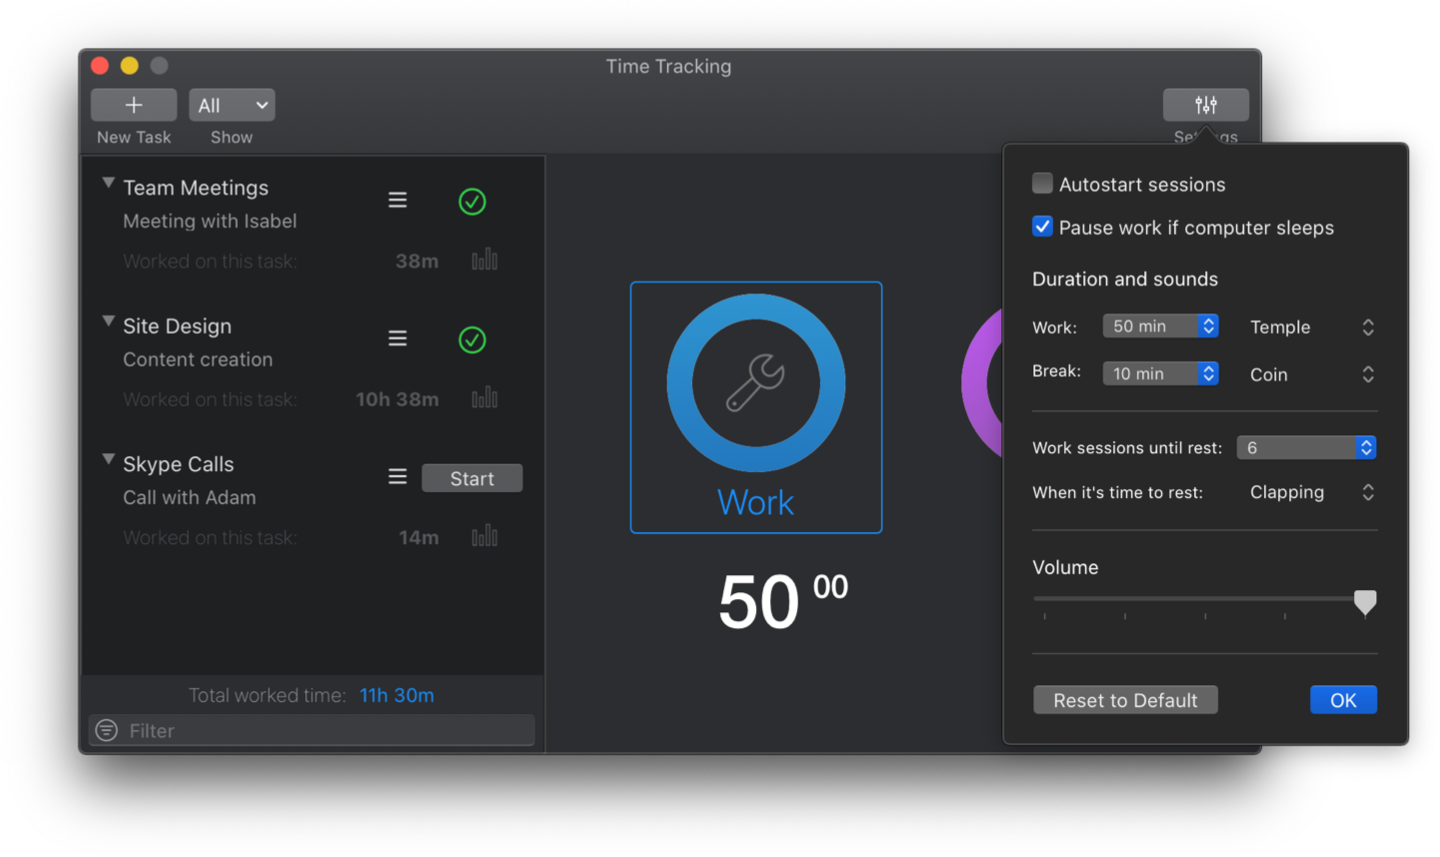This screenshot has width=1440, height=857.
Task: Click the New Task plus icon
Action: pyautogui.click(x=134, y=105)
